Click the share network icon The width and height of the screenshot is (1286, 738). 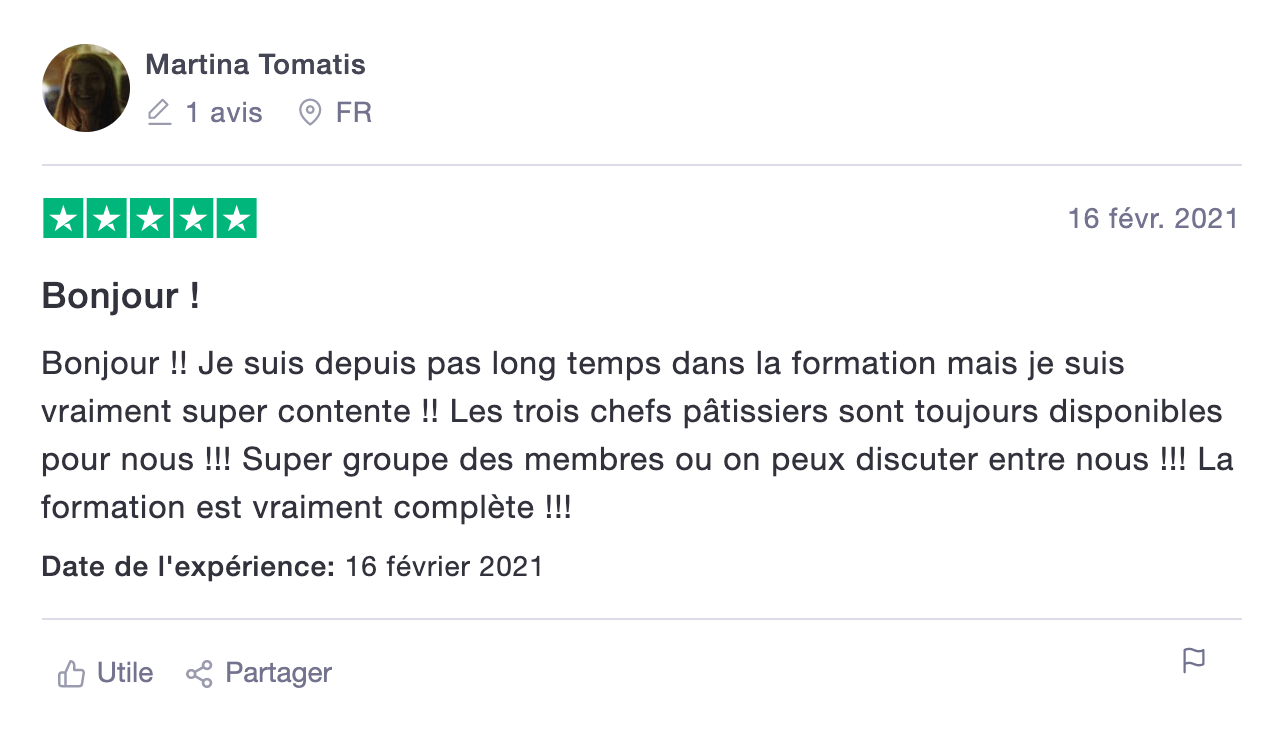click(200, 673)
